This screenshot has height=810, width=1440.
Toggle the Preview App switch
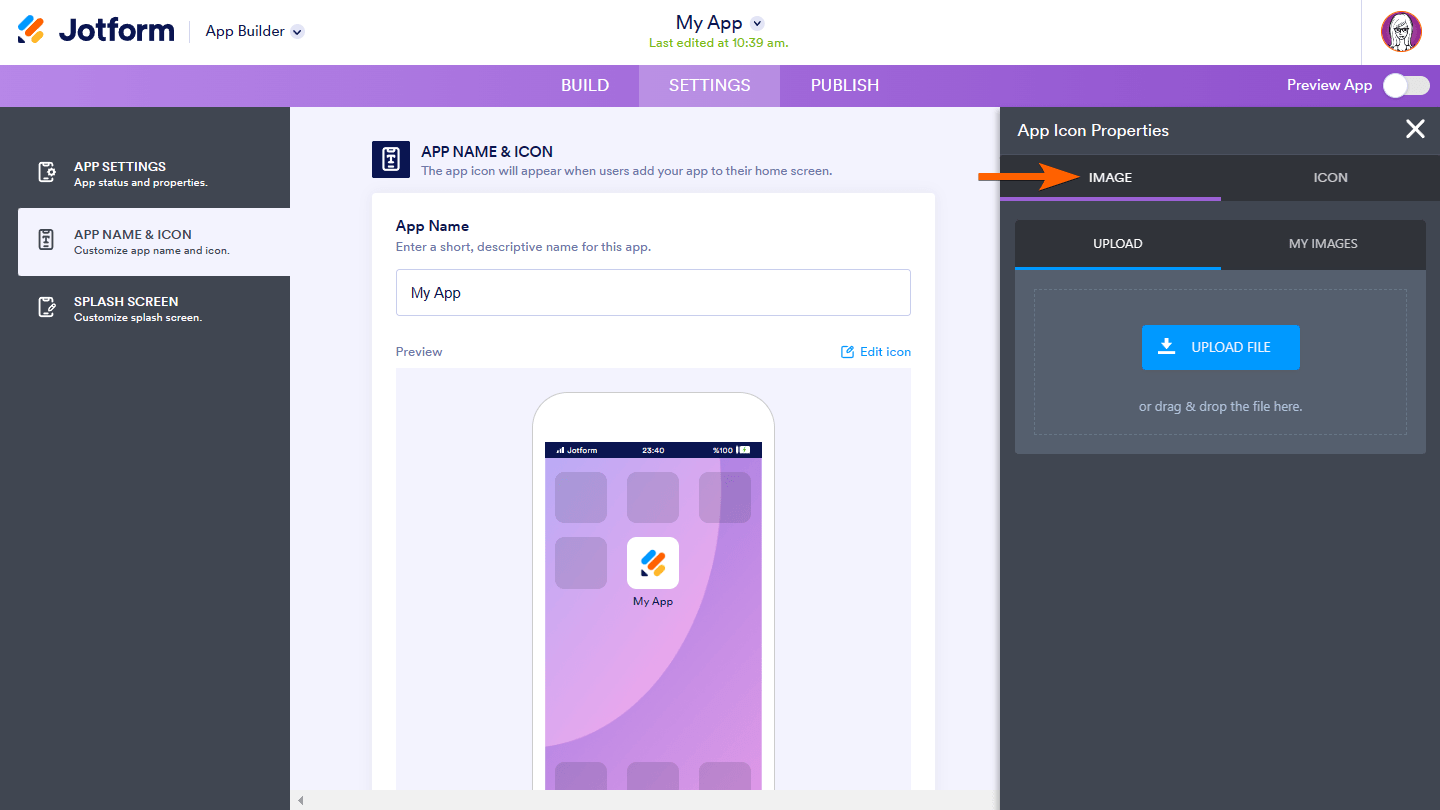pos(1406,85)
